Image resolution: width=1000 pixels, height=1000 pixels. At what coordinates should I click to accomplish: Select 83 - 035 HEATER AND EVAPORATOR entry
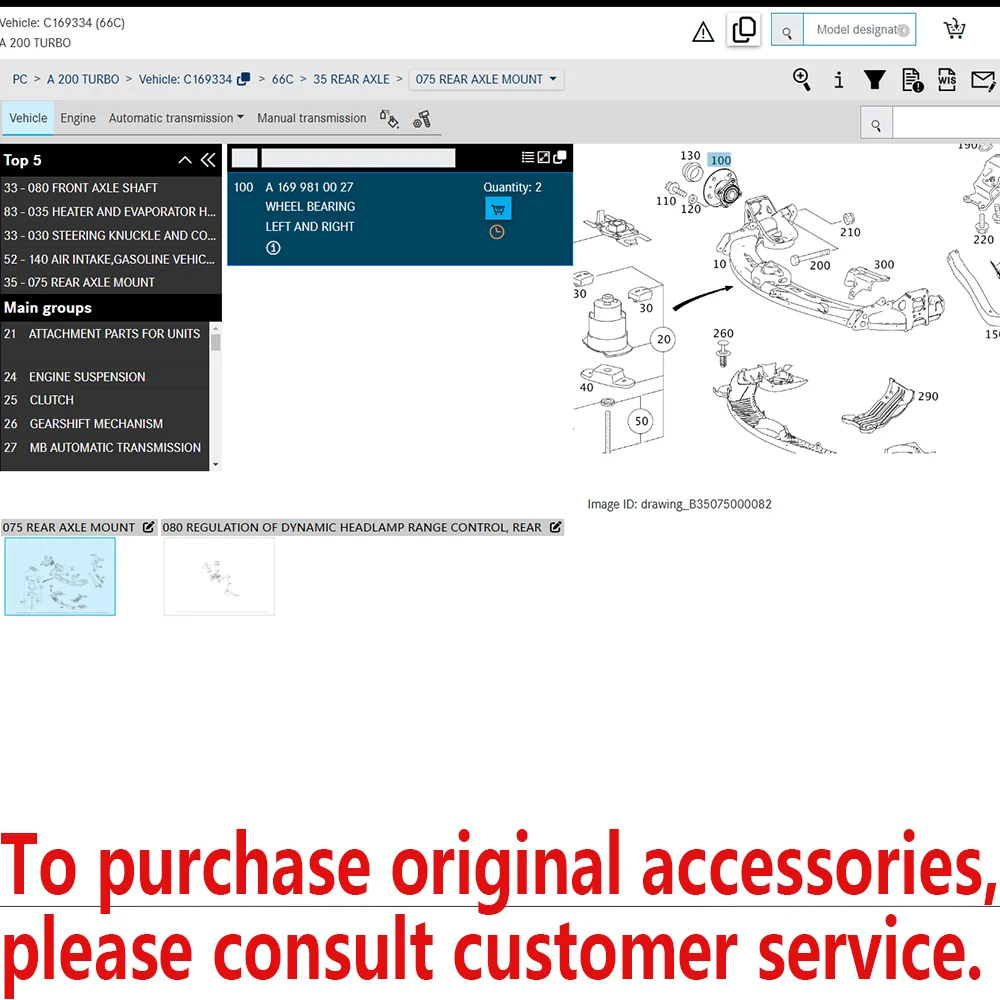click(110, 212)
